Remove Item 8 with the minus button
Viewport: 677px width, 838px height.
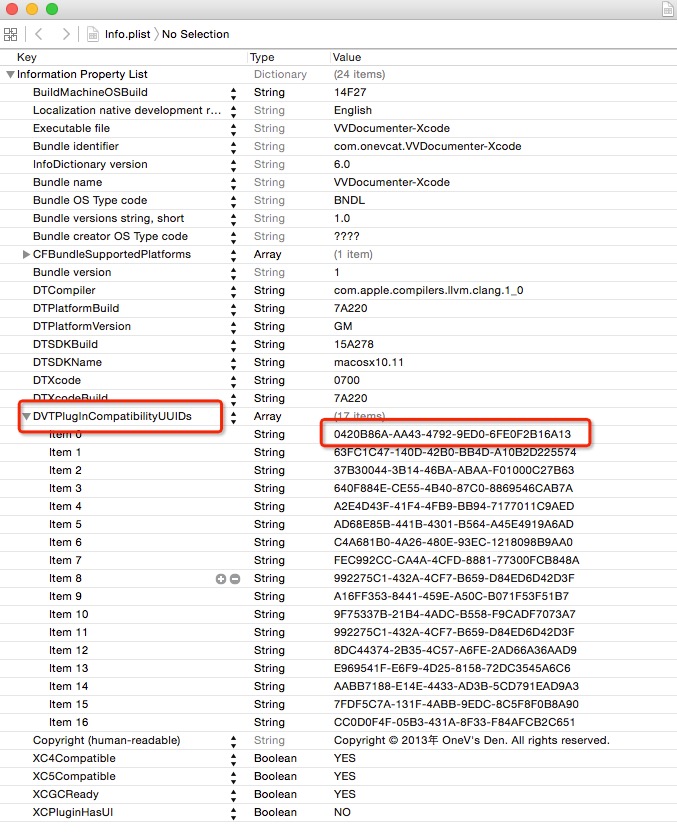coord(235,578)
